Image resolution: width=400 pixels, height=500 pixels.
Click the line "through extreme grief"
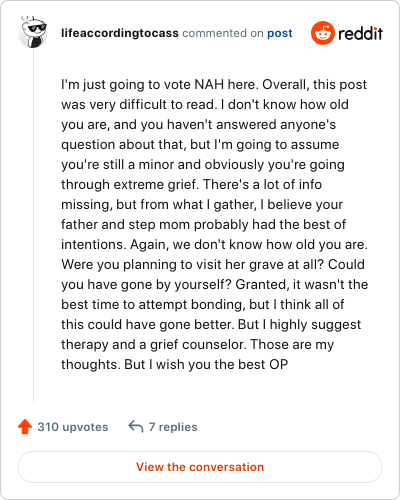pyautogui.click(x=191, y=185)
